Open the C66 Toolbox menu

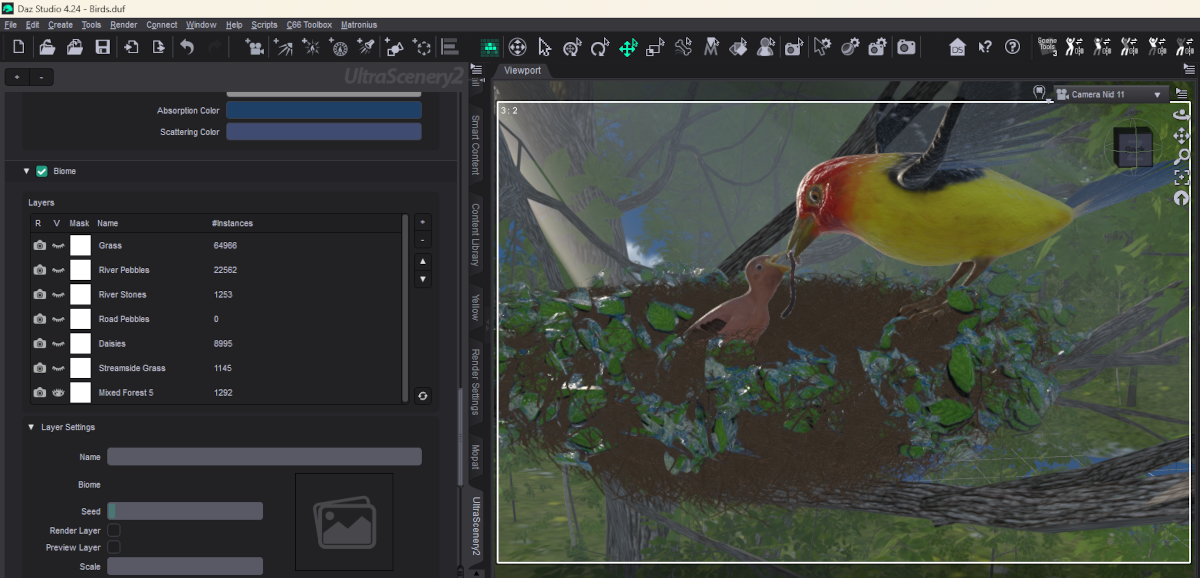coord(309,24)
